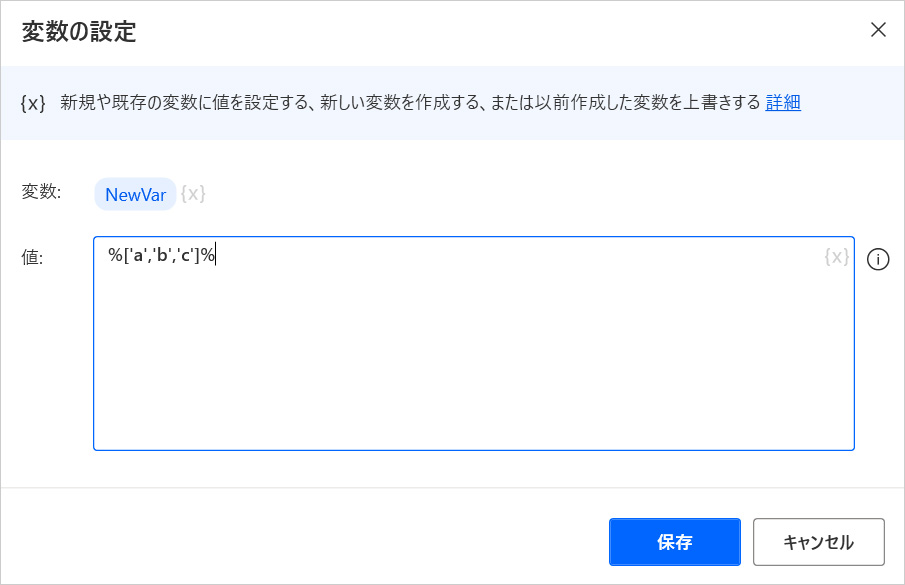
Task: Click the empty area of the value text box
Action: click(x=473, y=360)
